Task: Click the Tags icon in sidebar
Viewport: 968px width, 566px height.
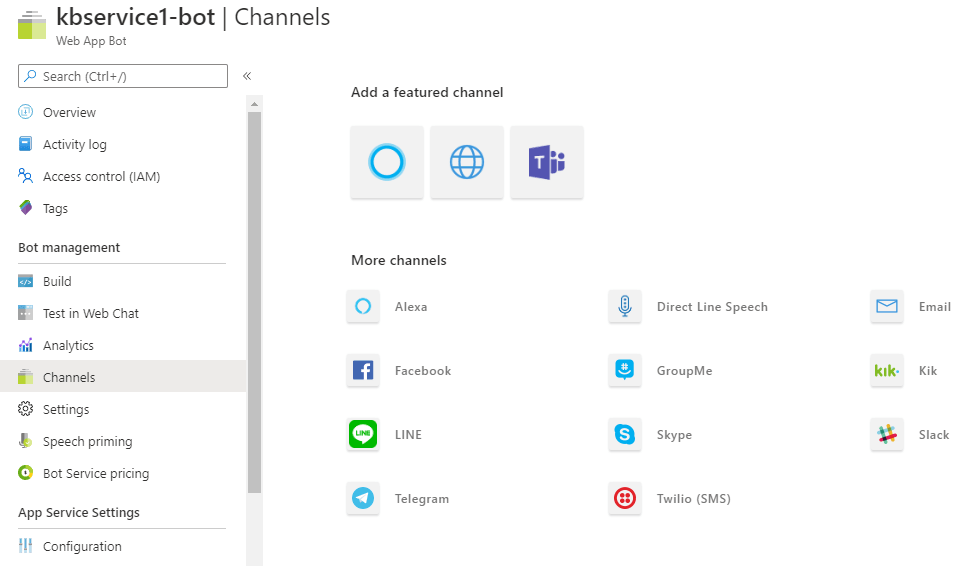Action: point(25,208)
